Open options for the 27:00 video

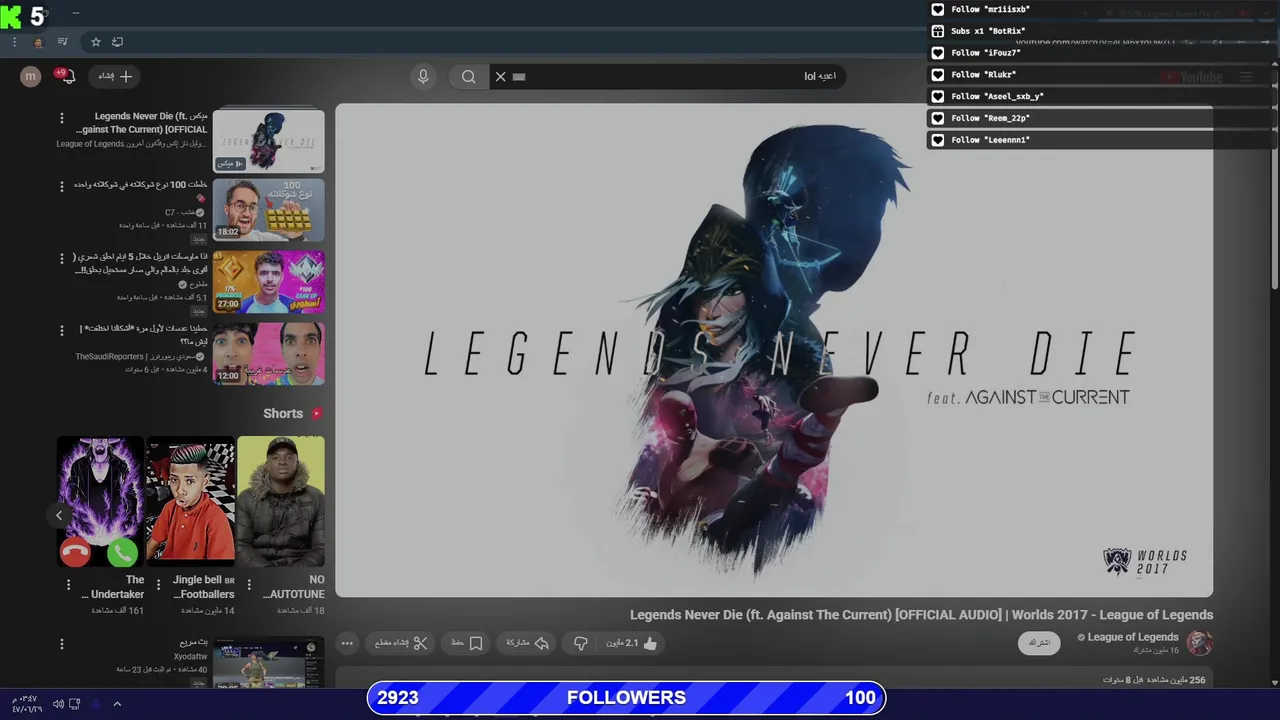[62, 259]
